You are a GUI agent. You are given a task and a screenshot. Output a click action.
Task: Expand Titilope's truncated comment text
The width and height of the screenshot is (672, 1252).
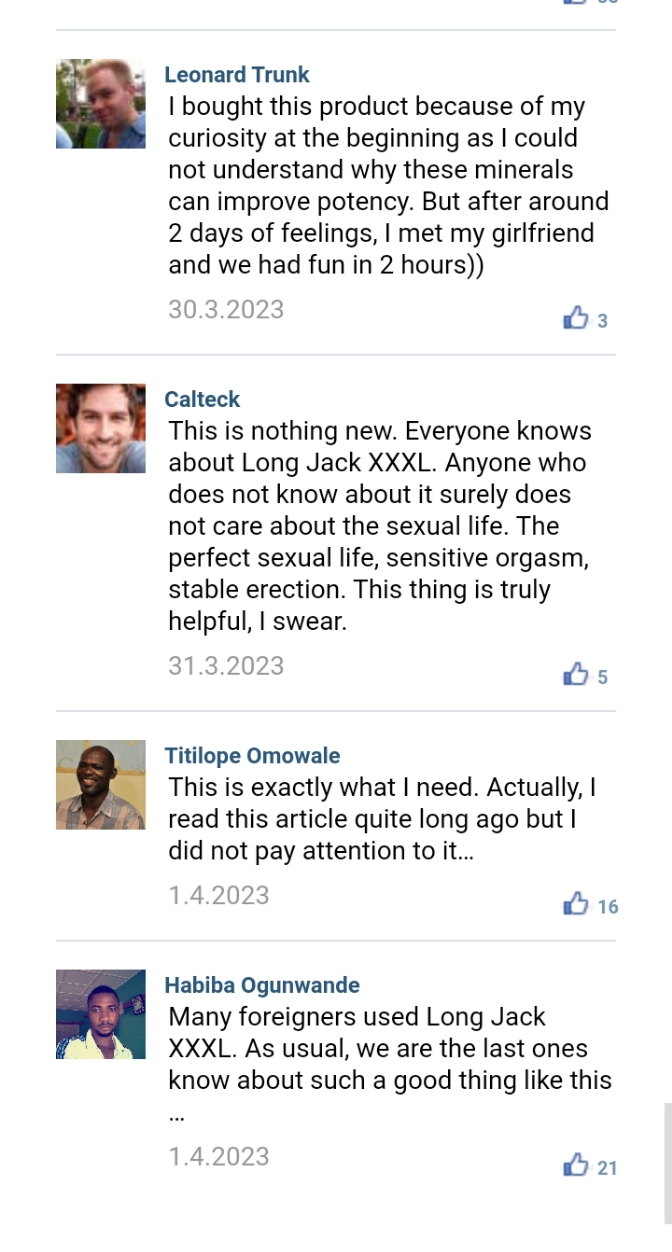click(382, 820)
